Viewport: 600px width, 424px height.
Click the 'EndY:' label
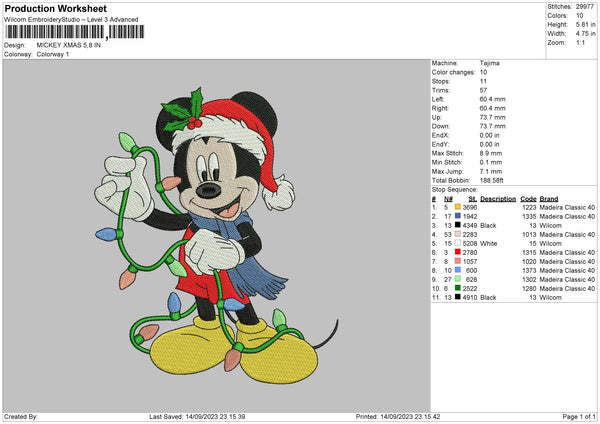pyautogui.click(x=440, y=144)
